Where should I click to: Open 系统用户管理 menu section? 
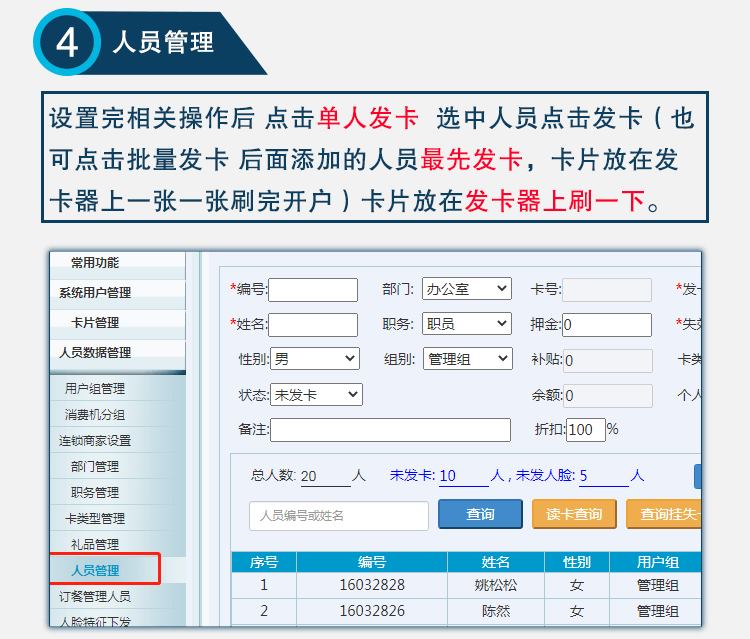coord(95,292)
